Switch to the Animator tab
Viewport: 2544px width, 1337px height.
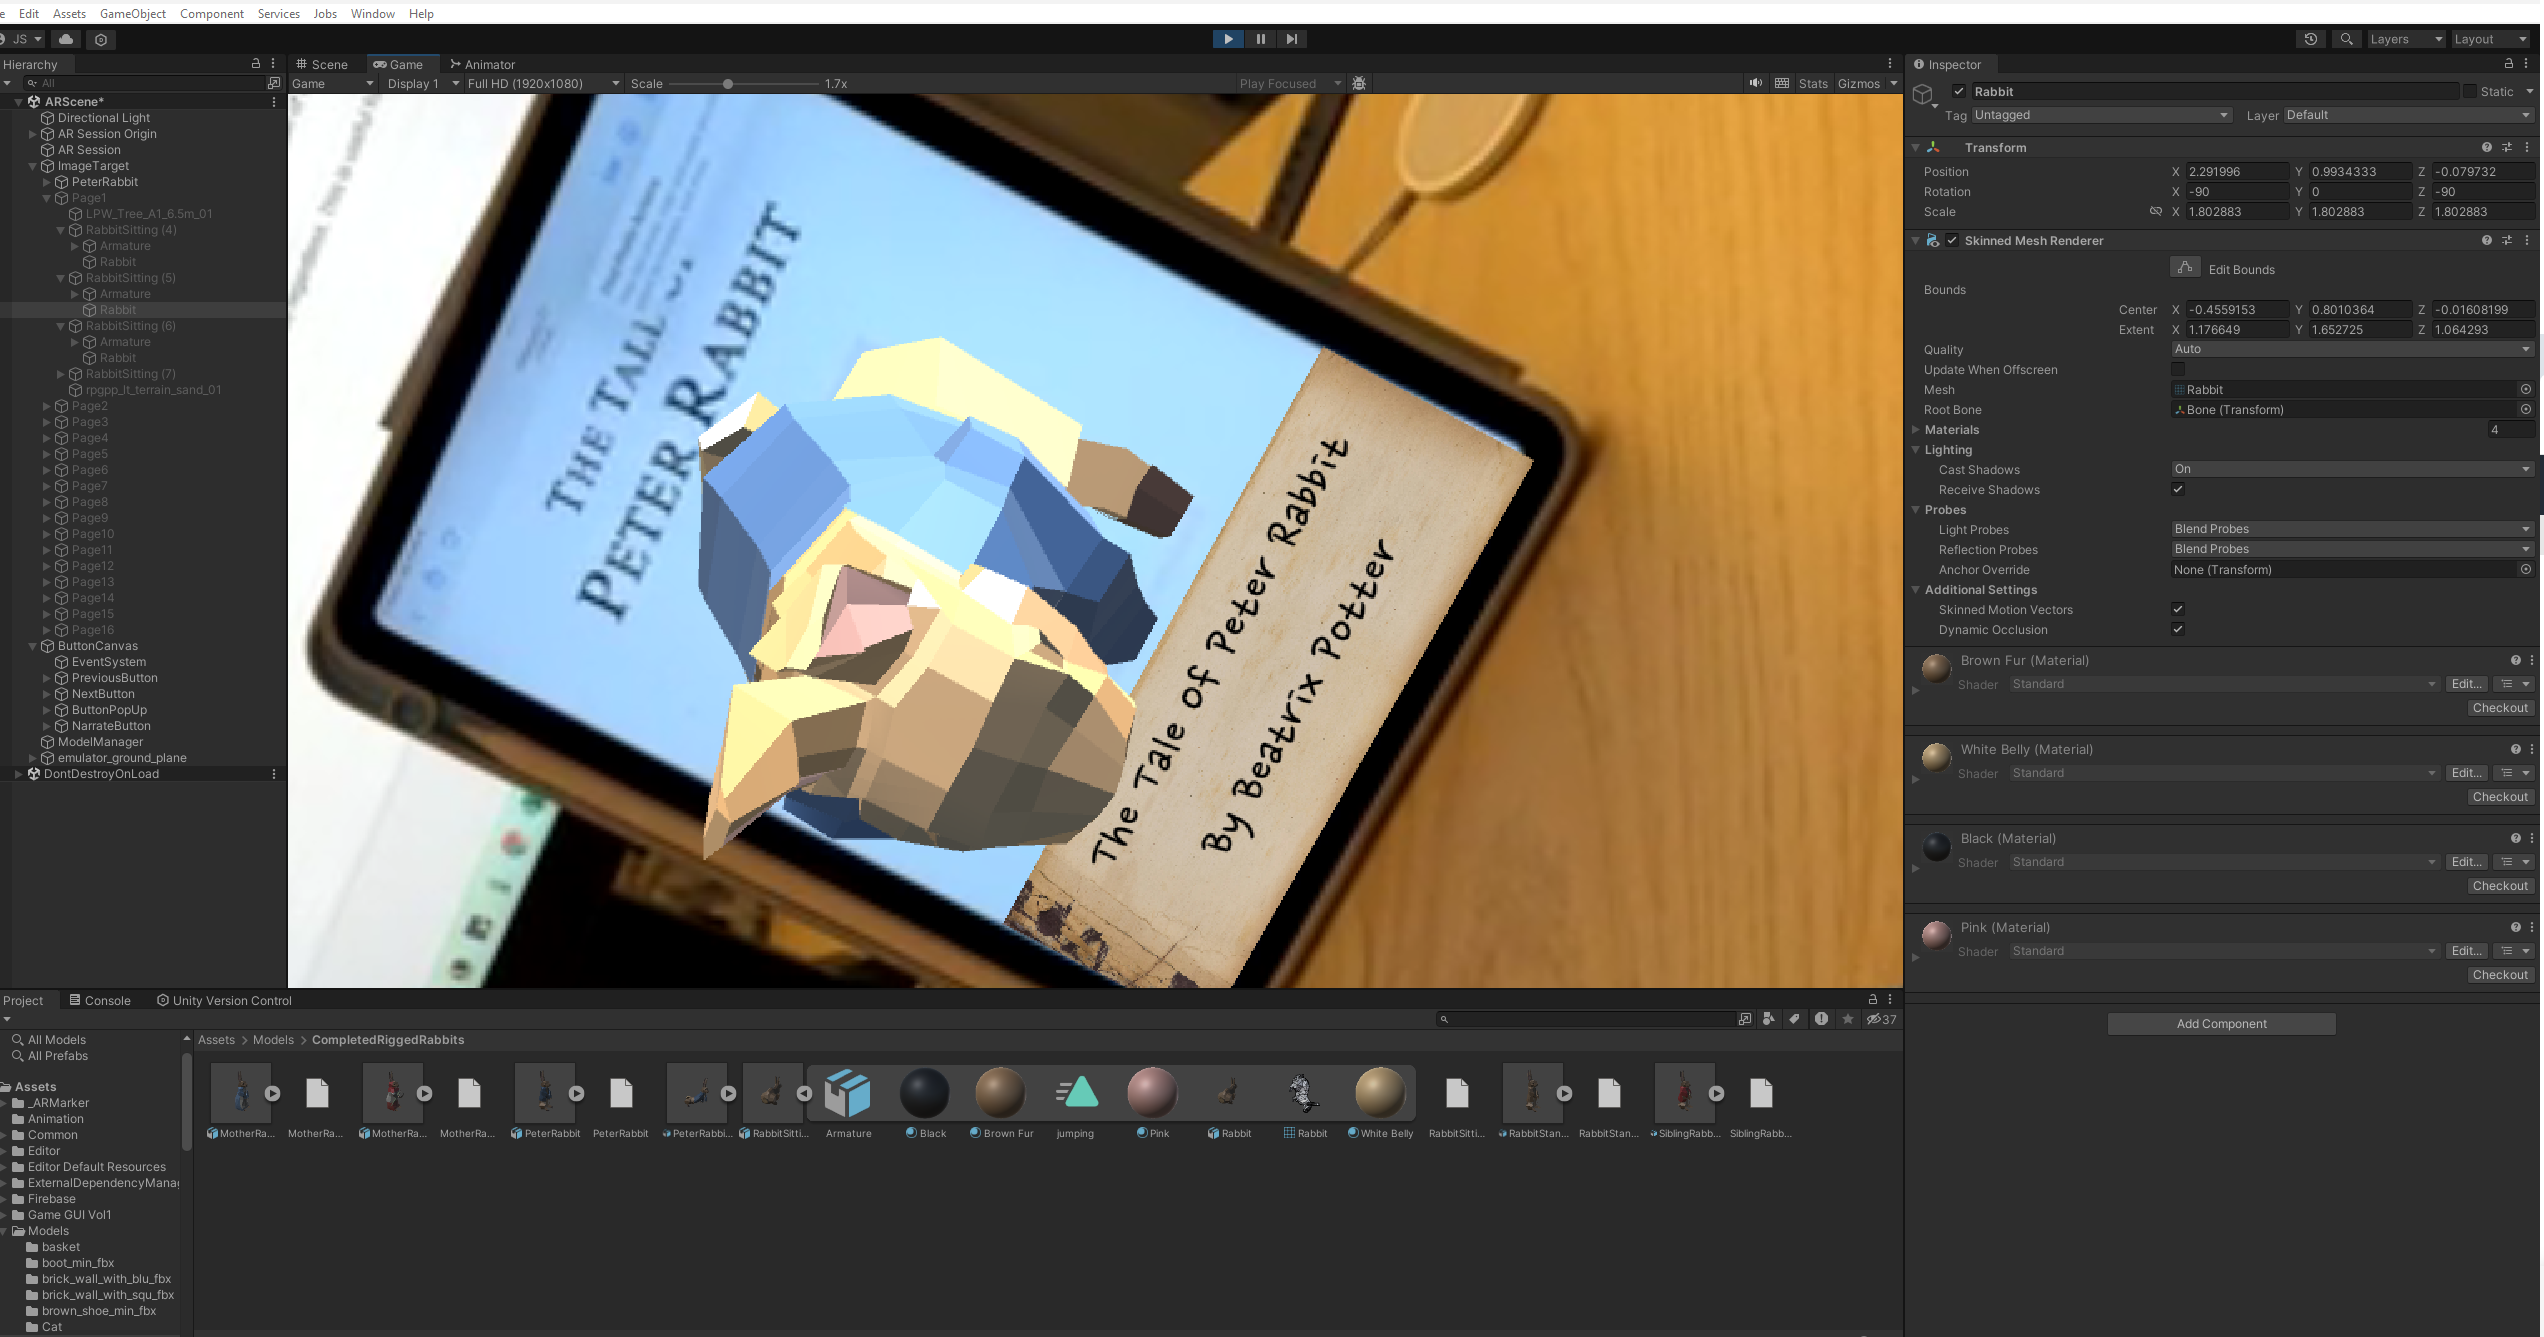click(x=482, y=64)
